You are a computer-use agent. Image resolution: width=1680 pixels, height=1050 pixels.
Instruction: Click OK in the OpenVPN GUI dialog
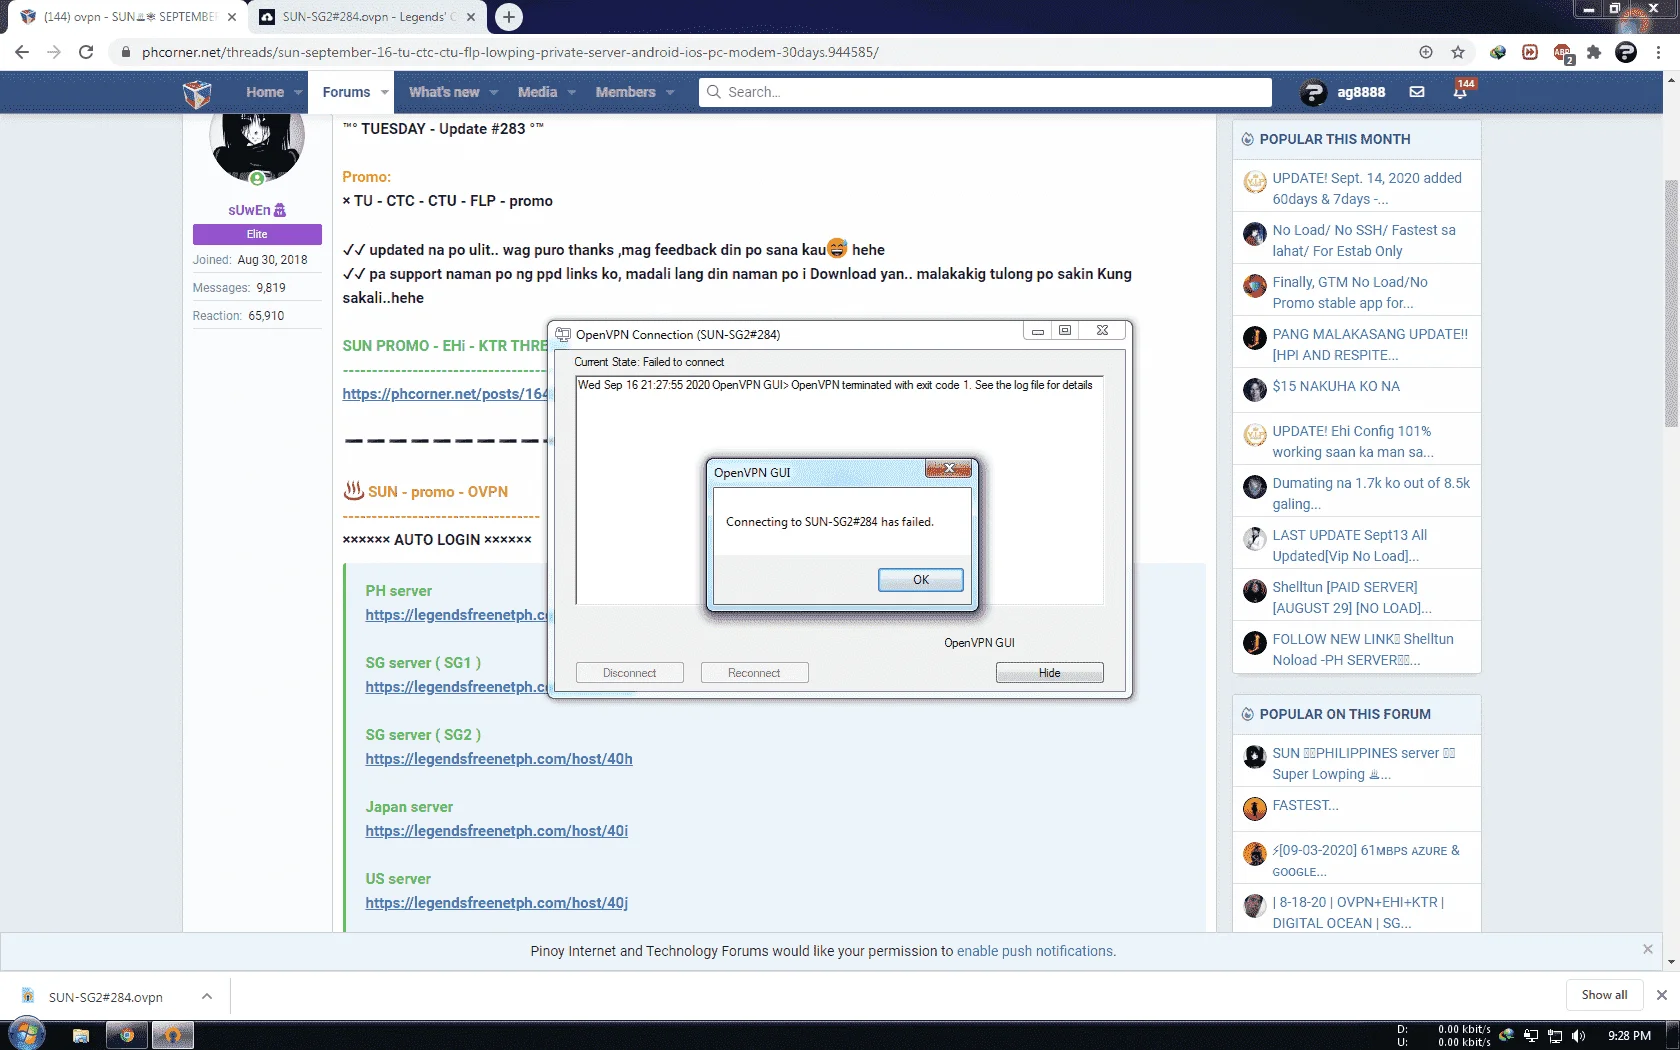pyautogui.click(x=921, y=580)
